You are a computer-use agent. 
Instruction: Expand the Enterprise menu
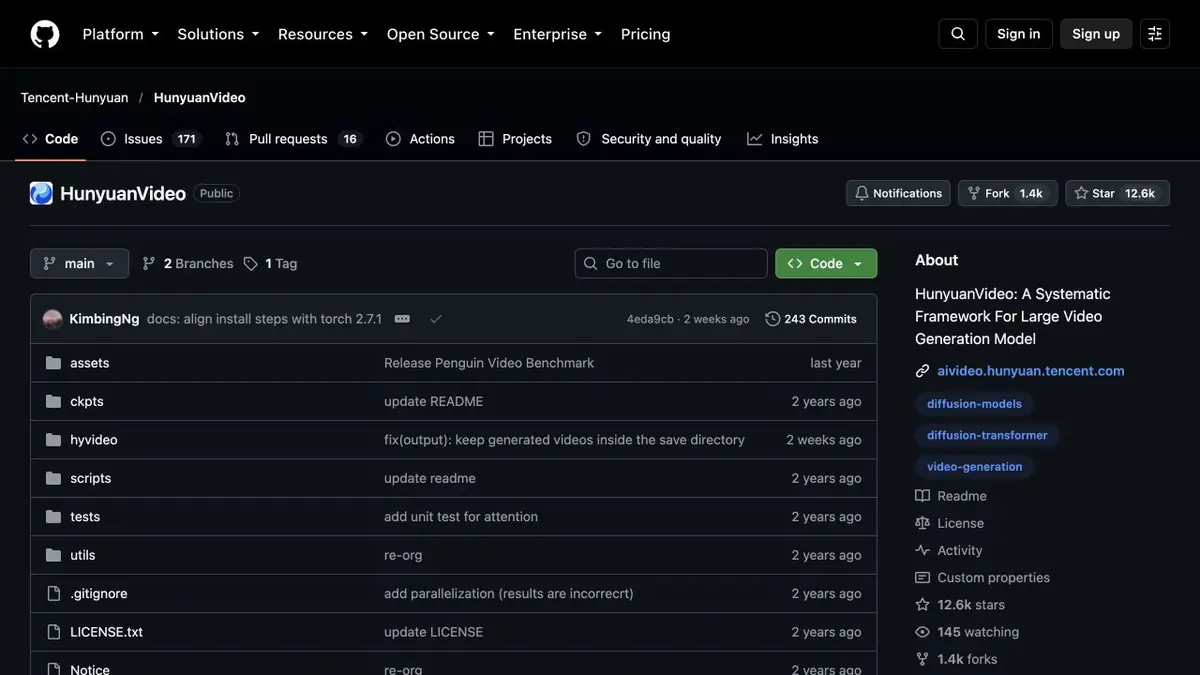[x=557, y=34]
